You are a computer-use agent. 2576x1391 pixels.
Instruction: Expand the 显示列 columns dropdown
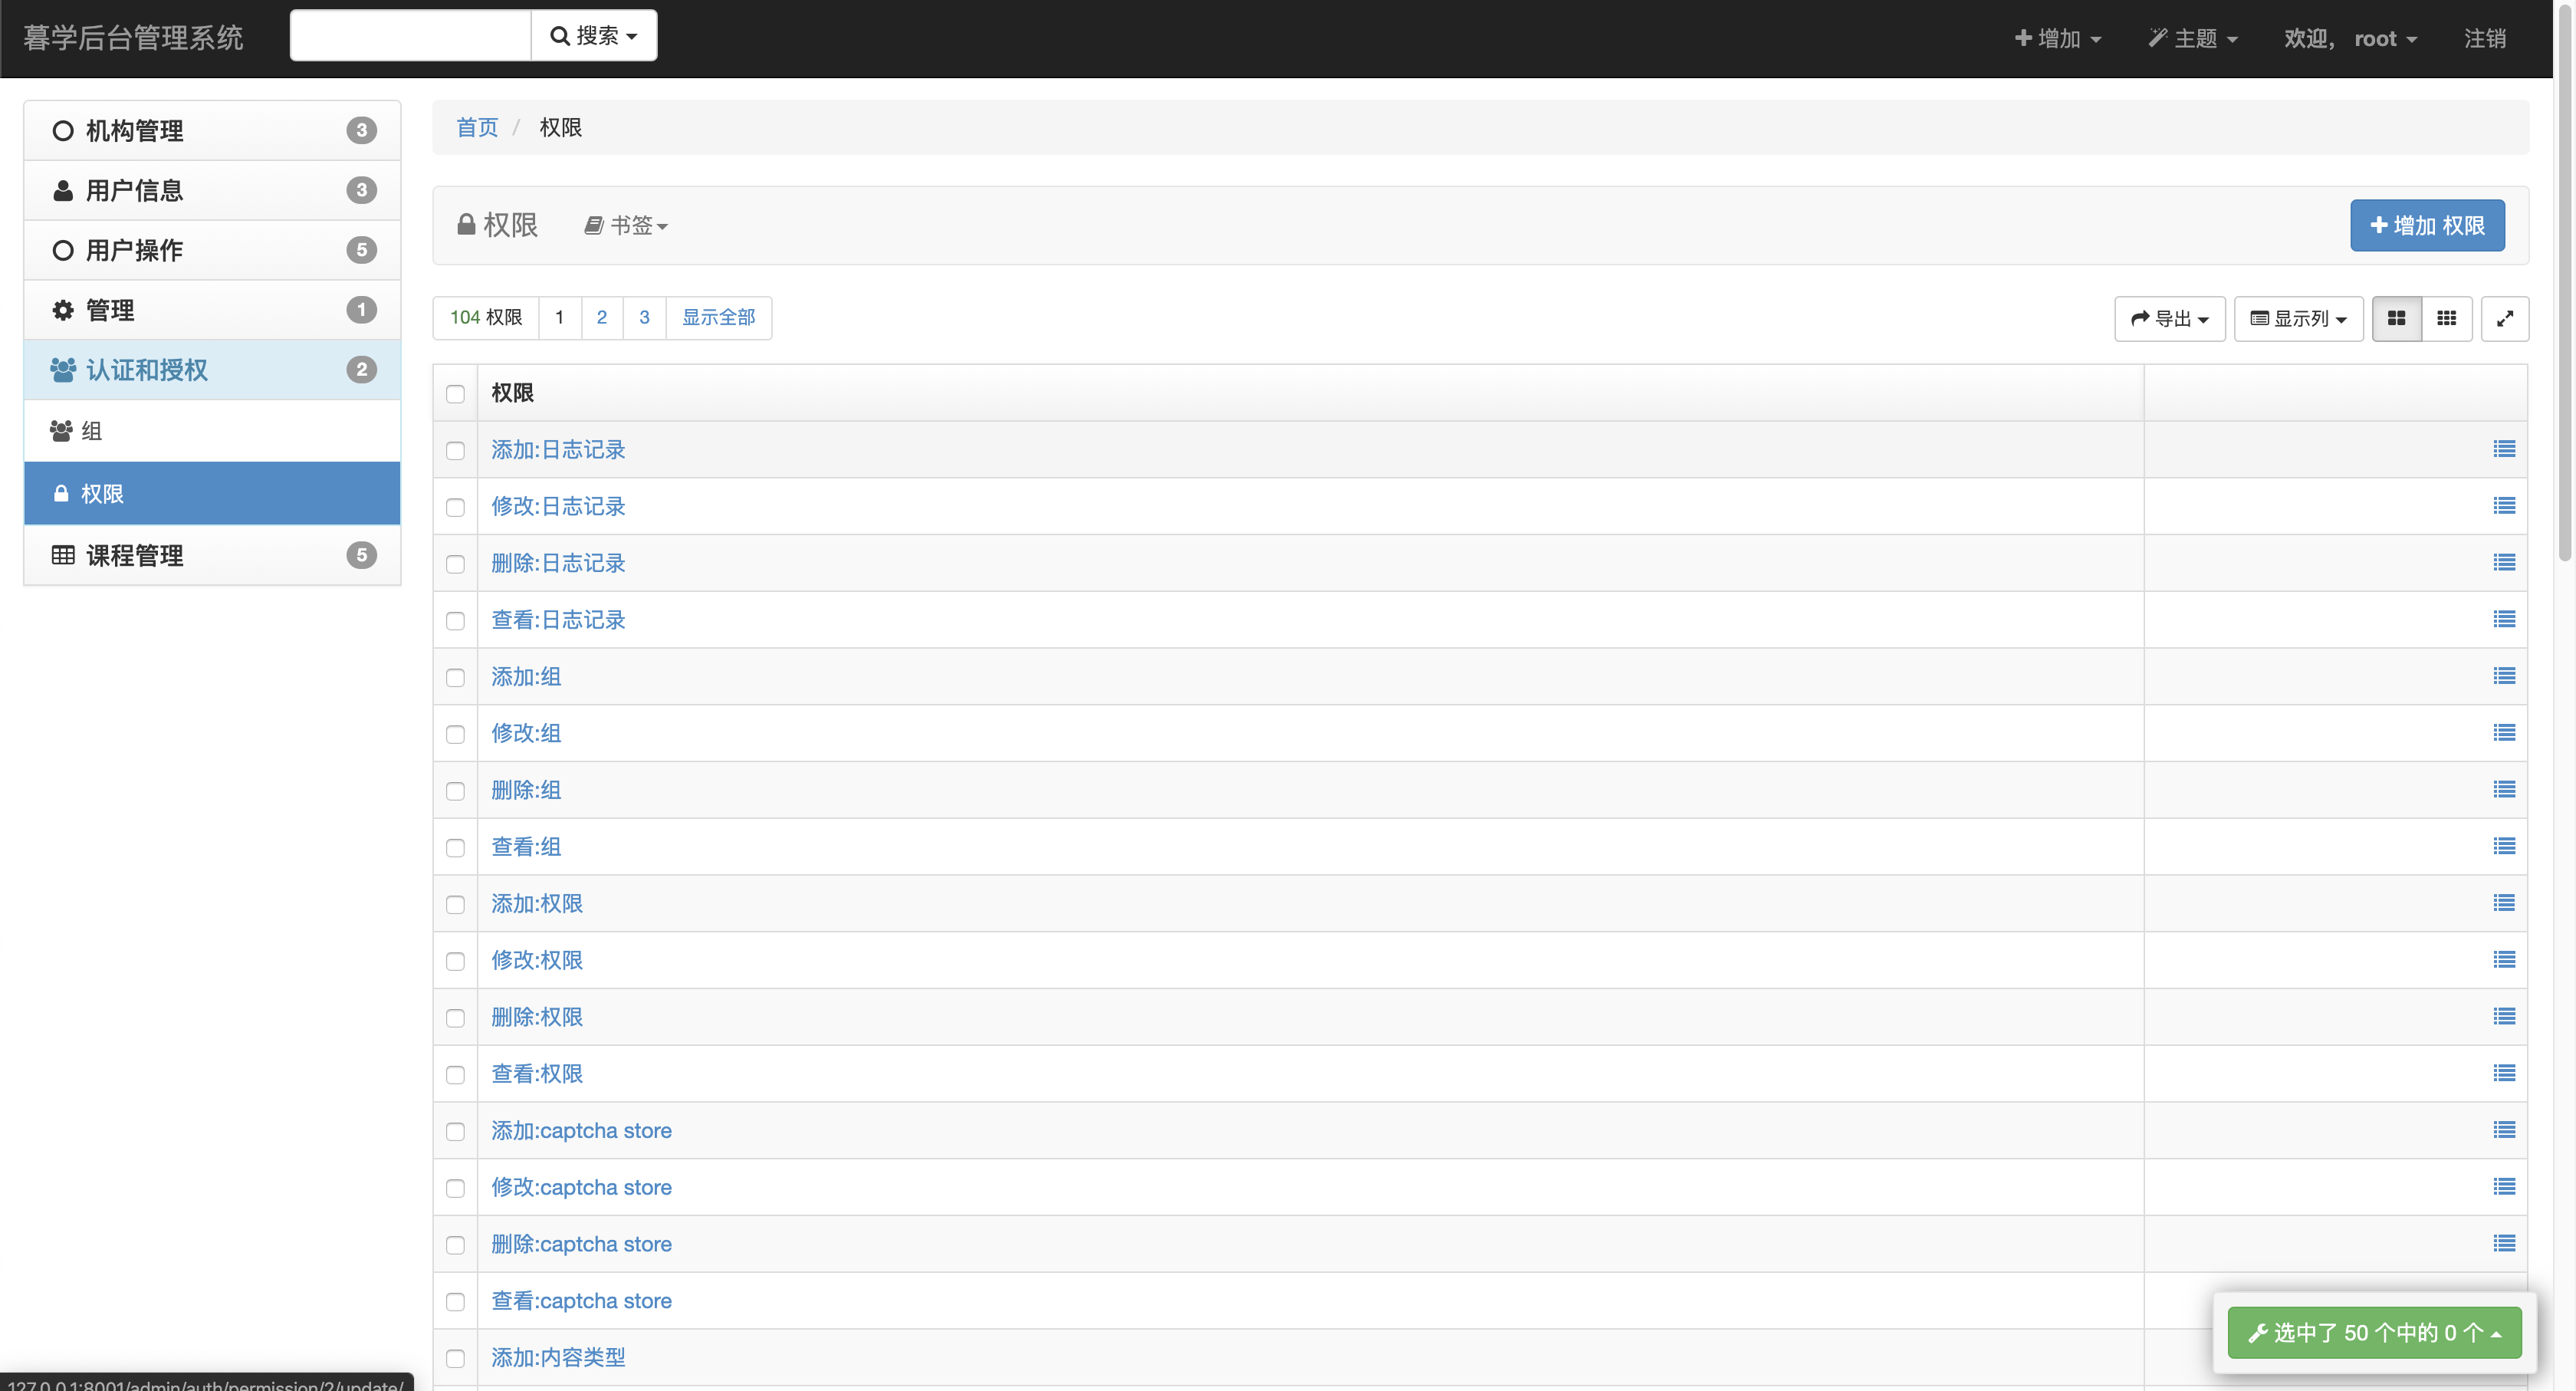(2298, 318)
